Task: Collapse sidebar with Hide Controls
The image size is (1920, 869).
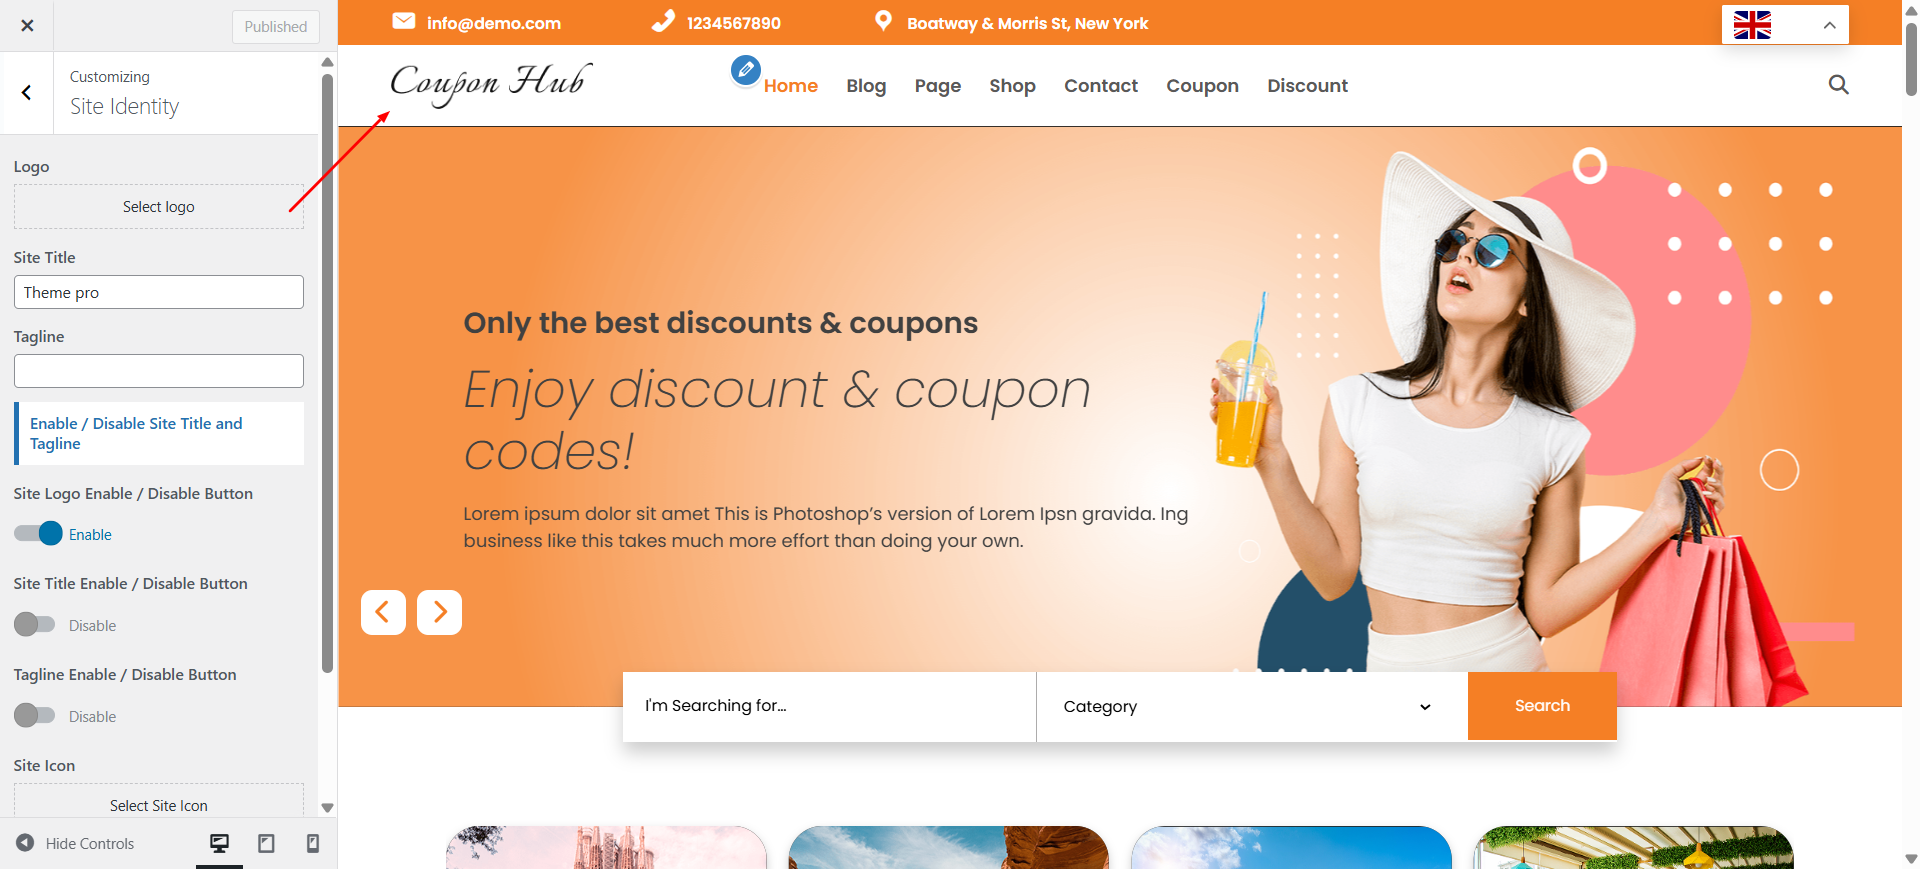Action: (x=75, y=843)
